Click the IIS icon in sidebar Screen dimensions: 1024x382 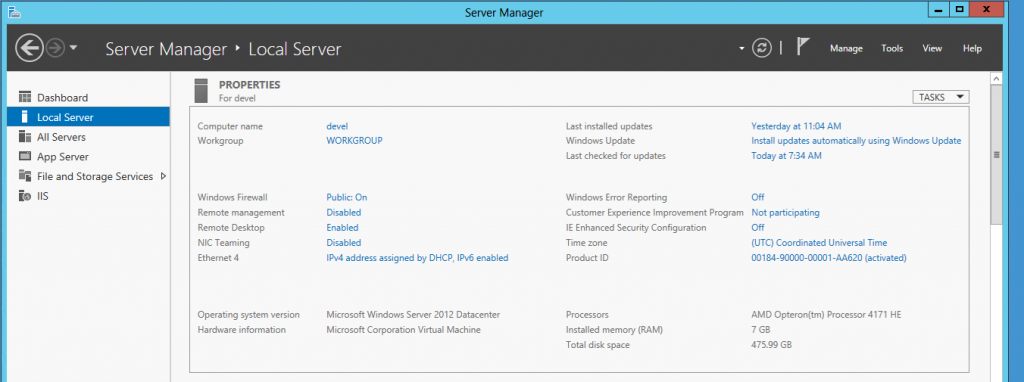point(25,195)
